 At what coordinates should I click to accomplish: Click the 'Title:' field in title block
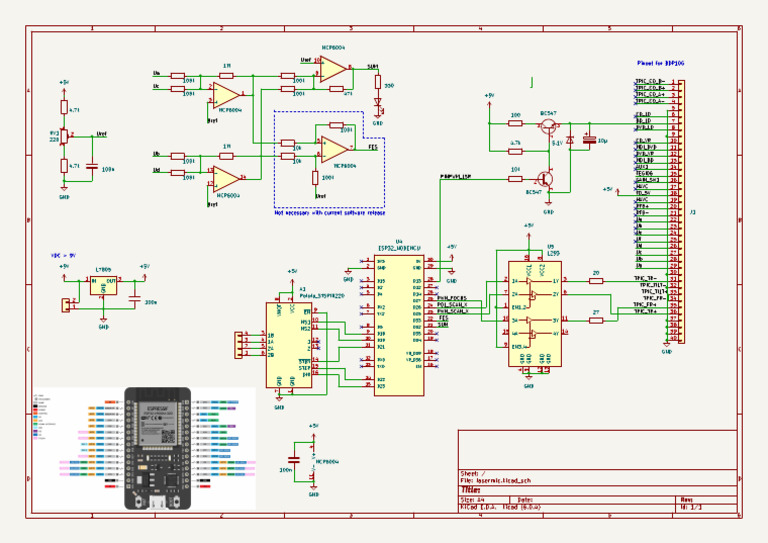coord(470,490)
